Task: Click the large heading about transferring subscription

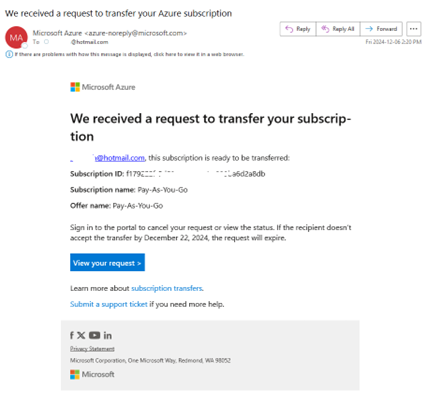Action: pyautogui.click(x=211, y=127)
